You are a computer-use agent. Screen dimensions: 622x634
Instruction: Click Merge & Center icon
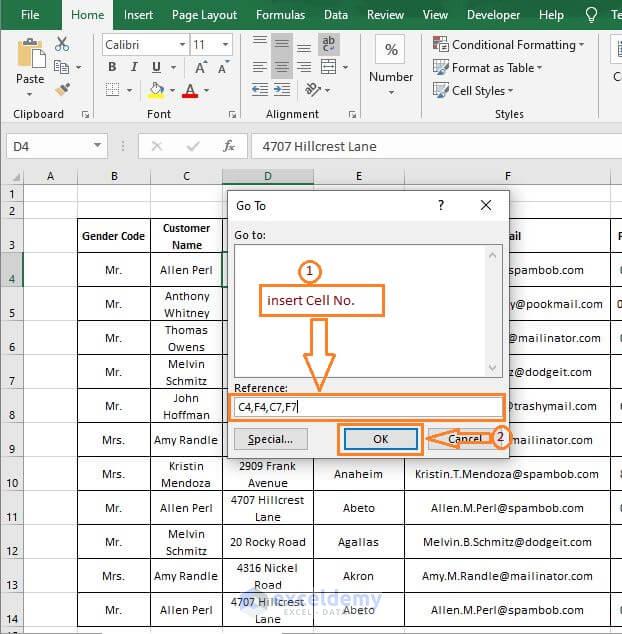328,67
